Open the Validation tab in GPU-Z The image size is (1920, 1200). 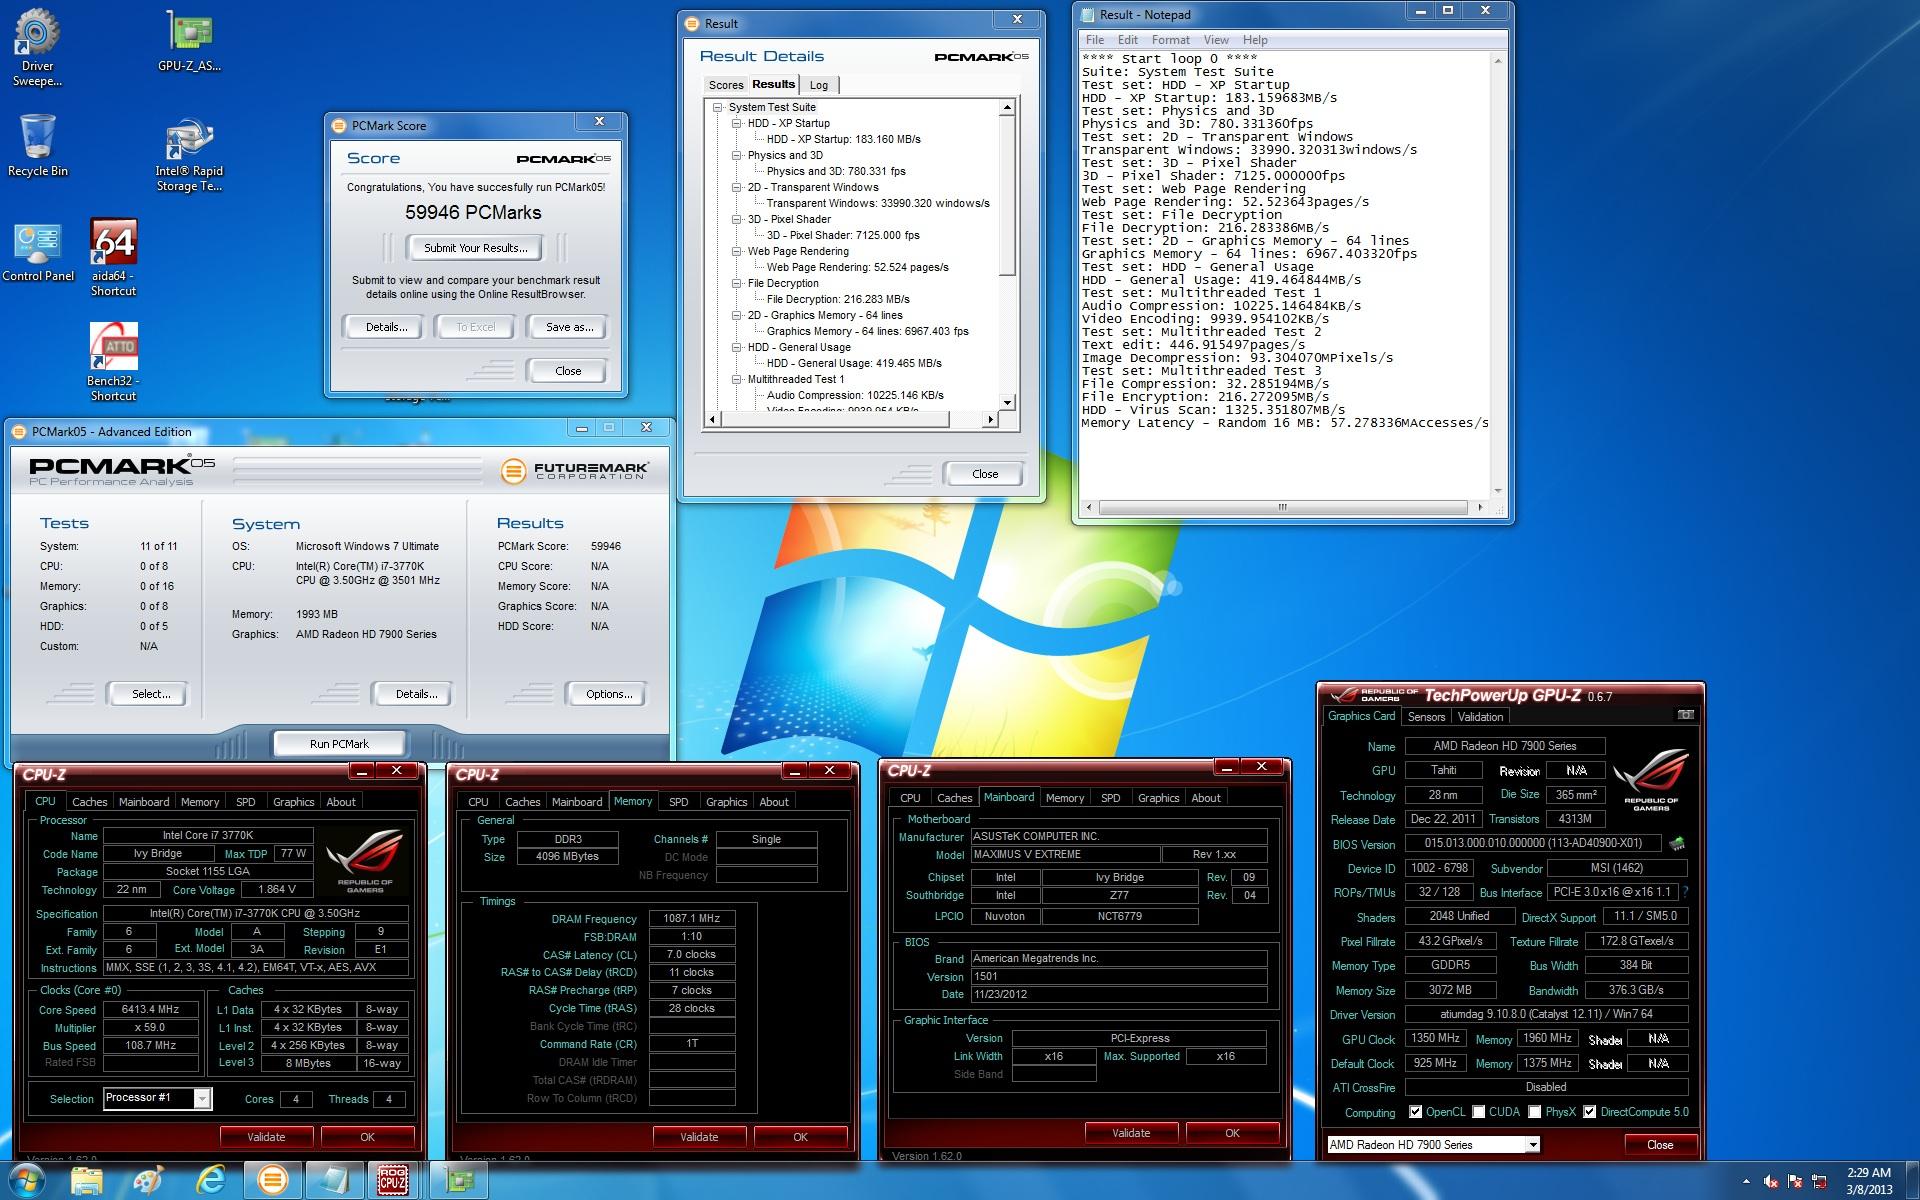(x=1480, y=717)
